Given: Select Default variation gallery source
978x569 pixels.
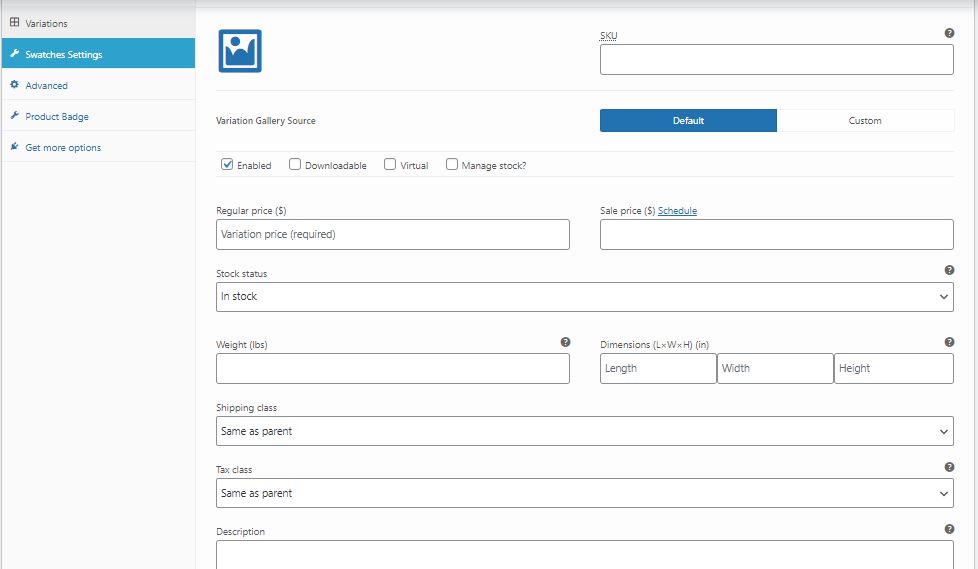Looking at the screenshot, I should point(688,120).
